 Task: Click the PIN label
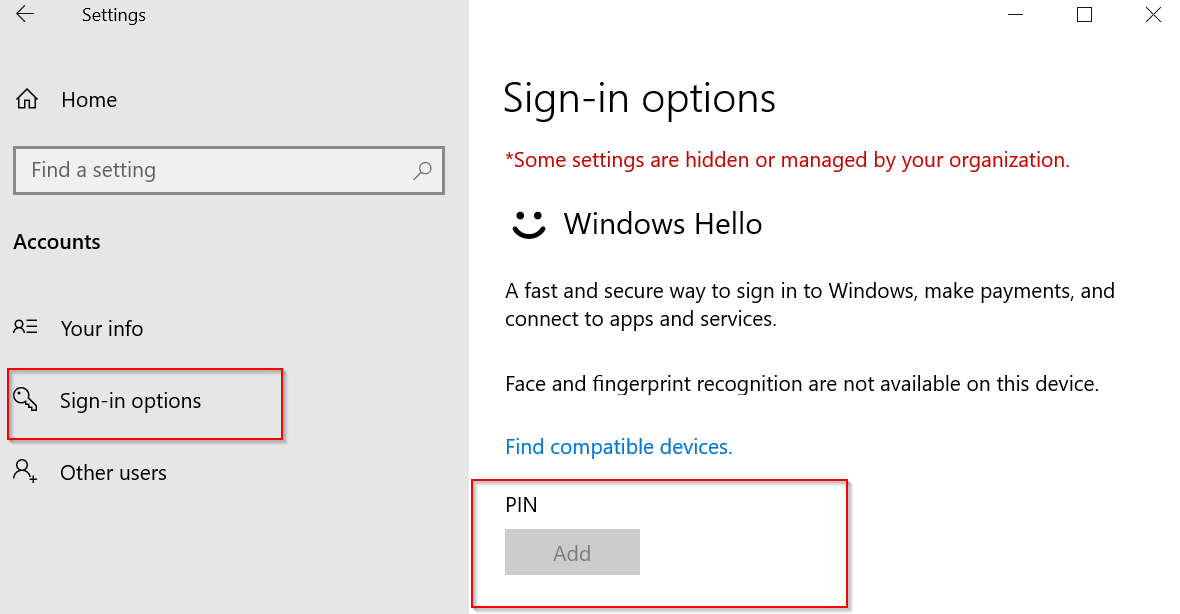(521, 505)
